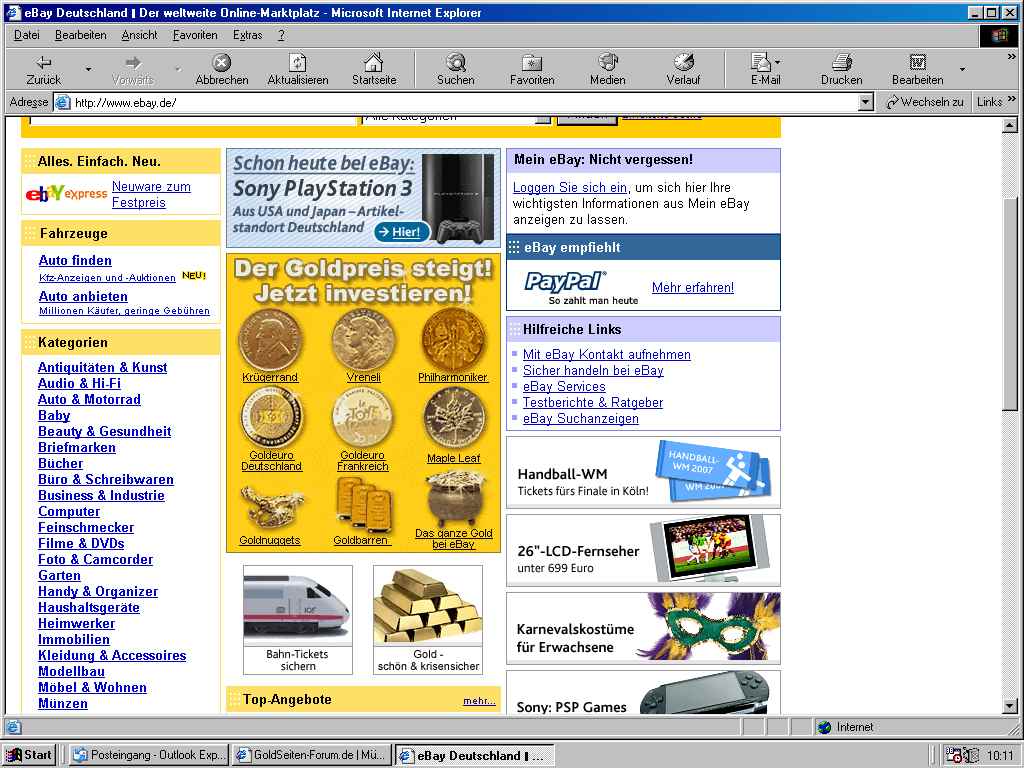Open the Antiquitäten & Kunst category link

tap(102, 367)
